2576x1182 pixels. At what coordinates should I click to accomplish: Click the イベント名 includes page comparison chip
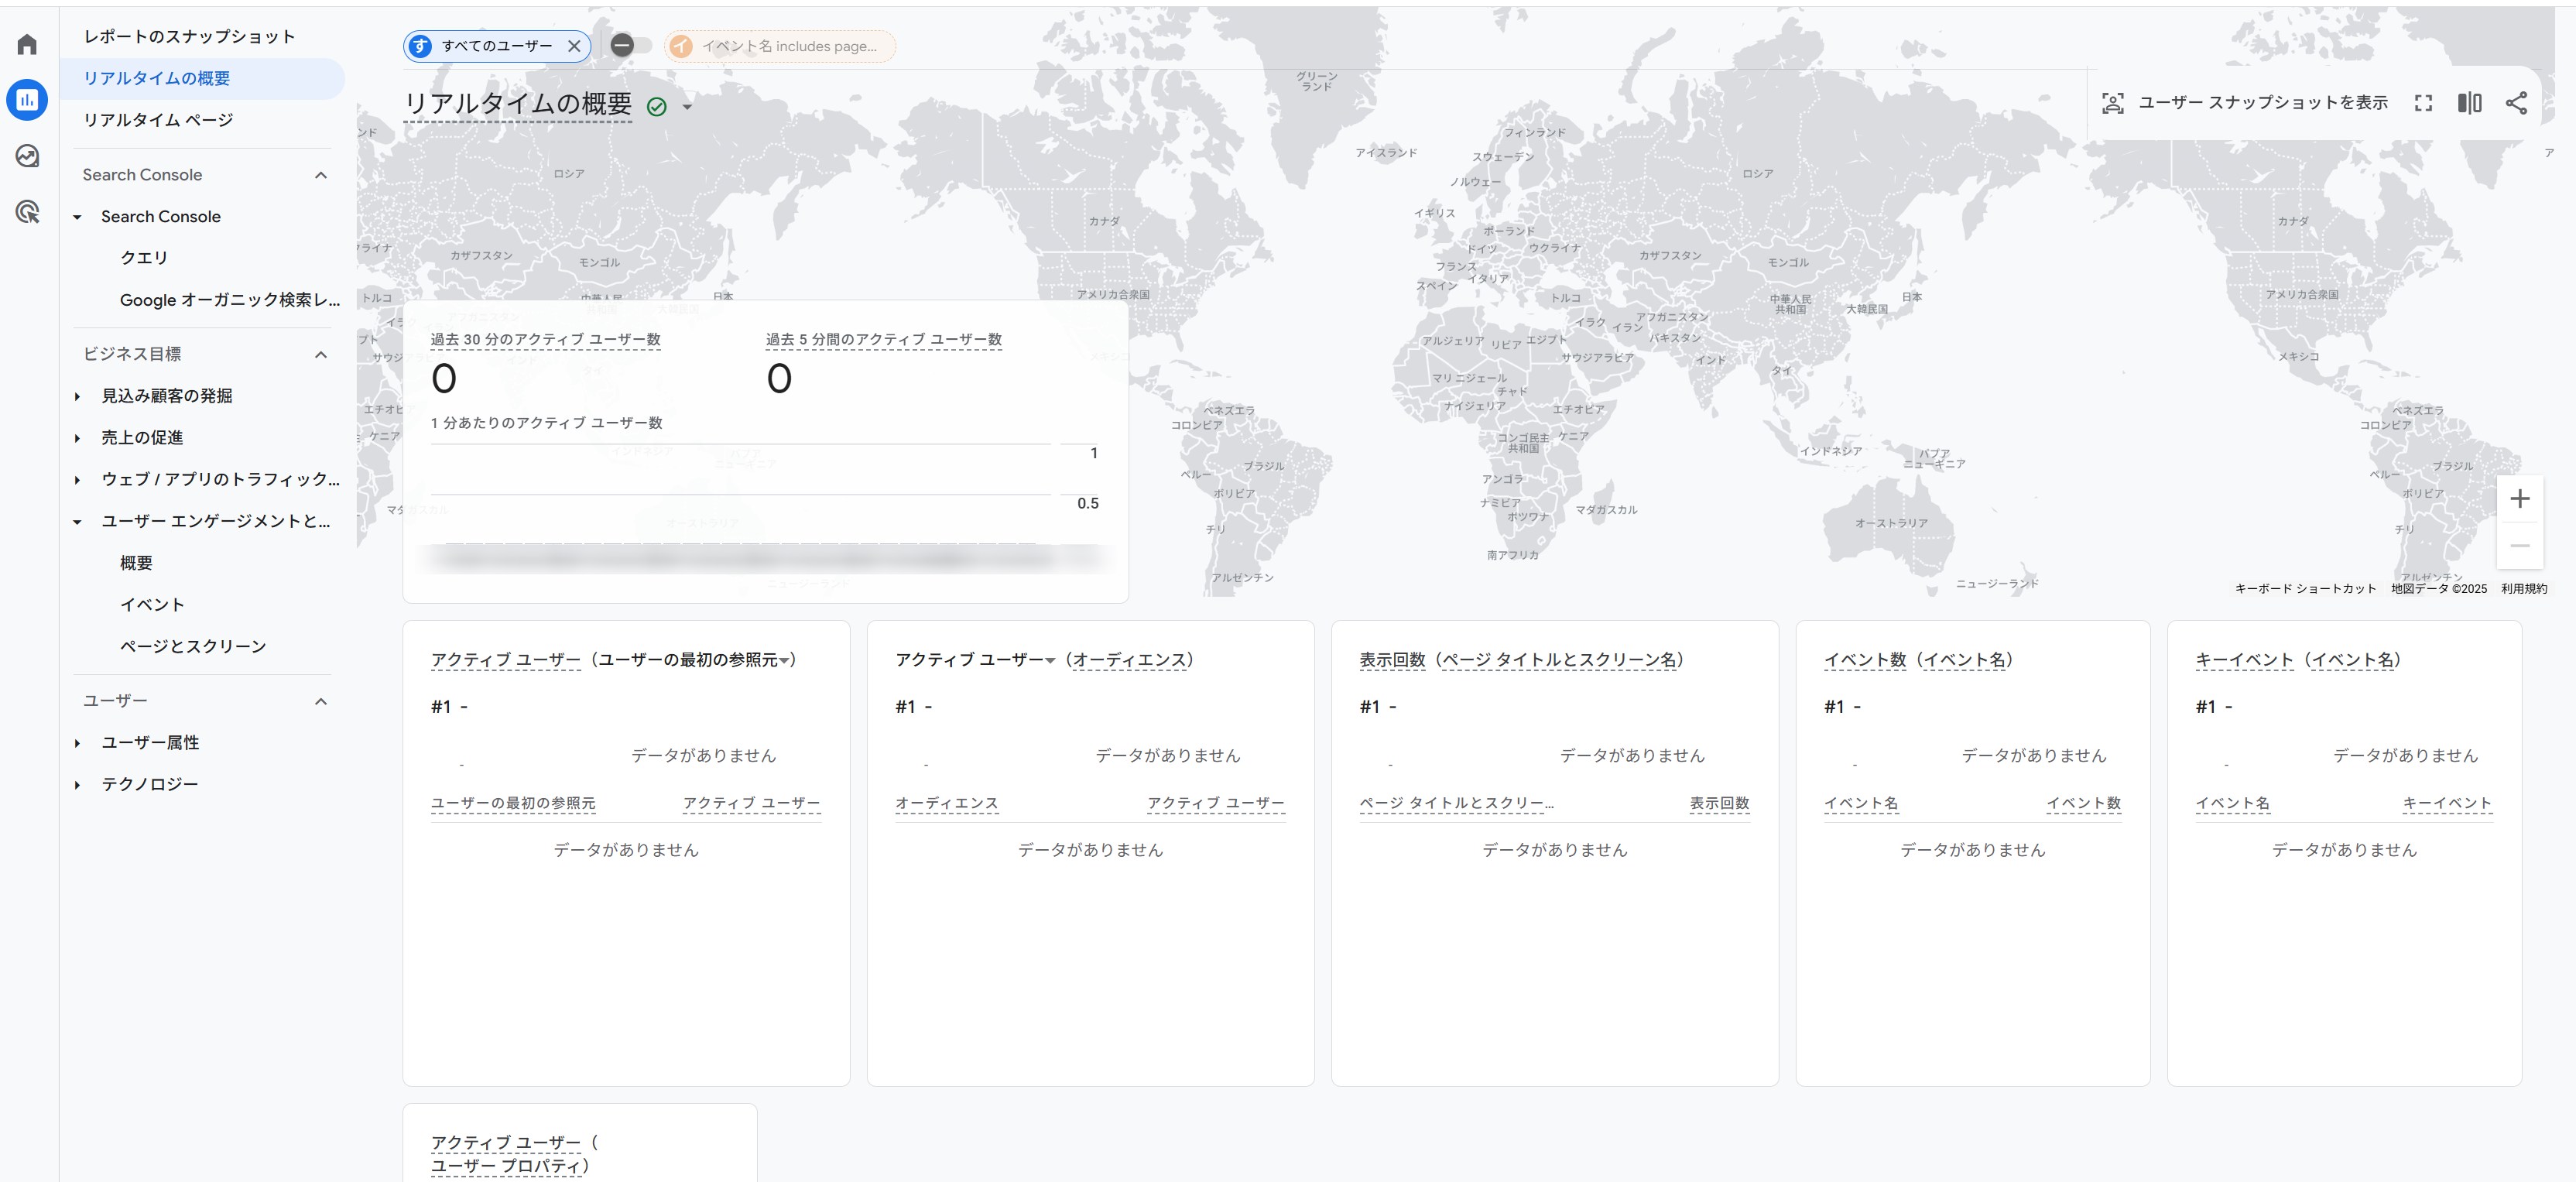[x=780, y=46]
